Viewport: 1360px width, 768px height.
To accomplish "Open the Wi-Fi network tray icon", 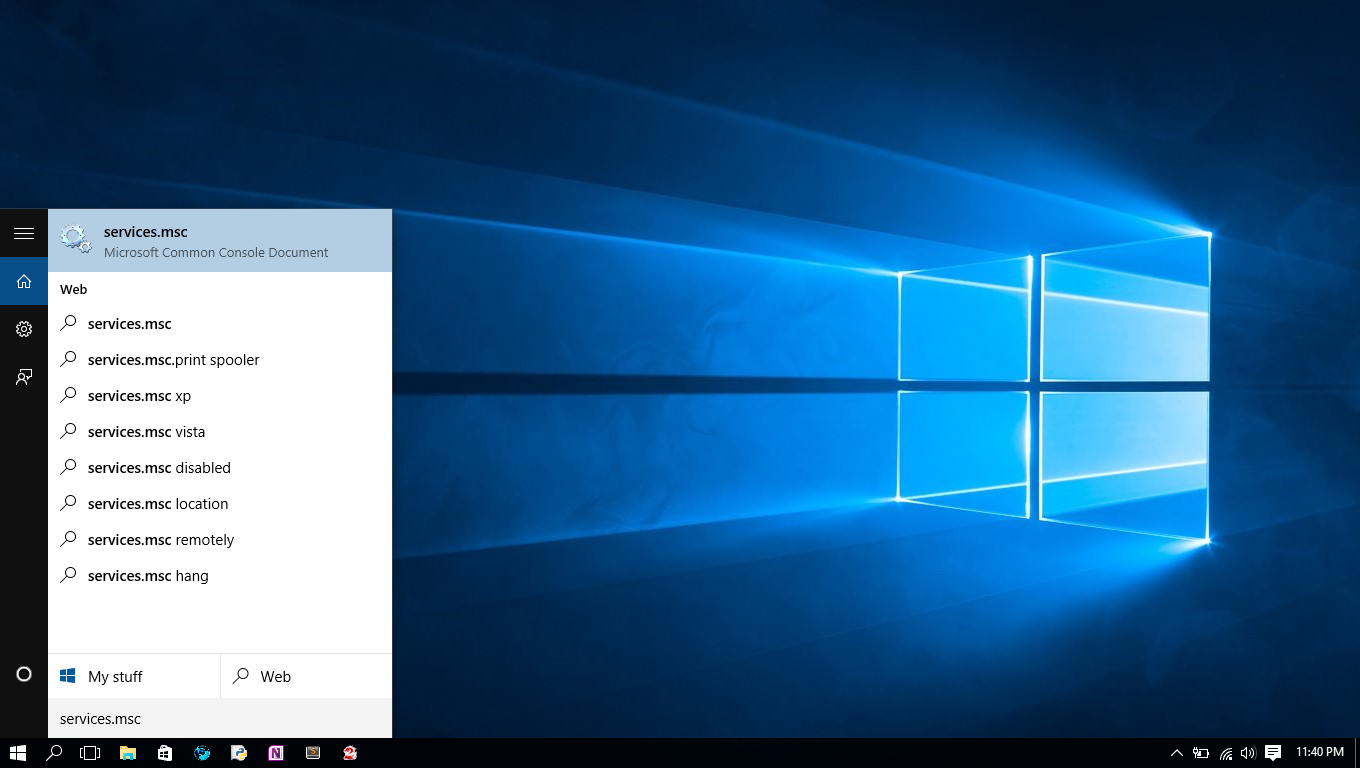I will (1226, 753).
